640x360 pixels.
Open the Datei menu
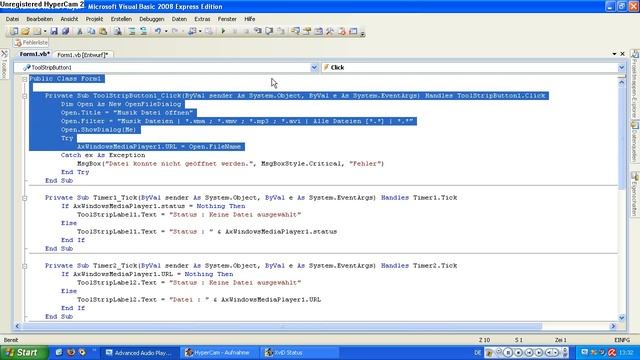[x=12, y=19]
